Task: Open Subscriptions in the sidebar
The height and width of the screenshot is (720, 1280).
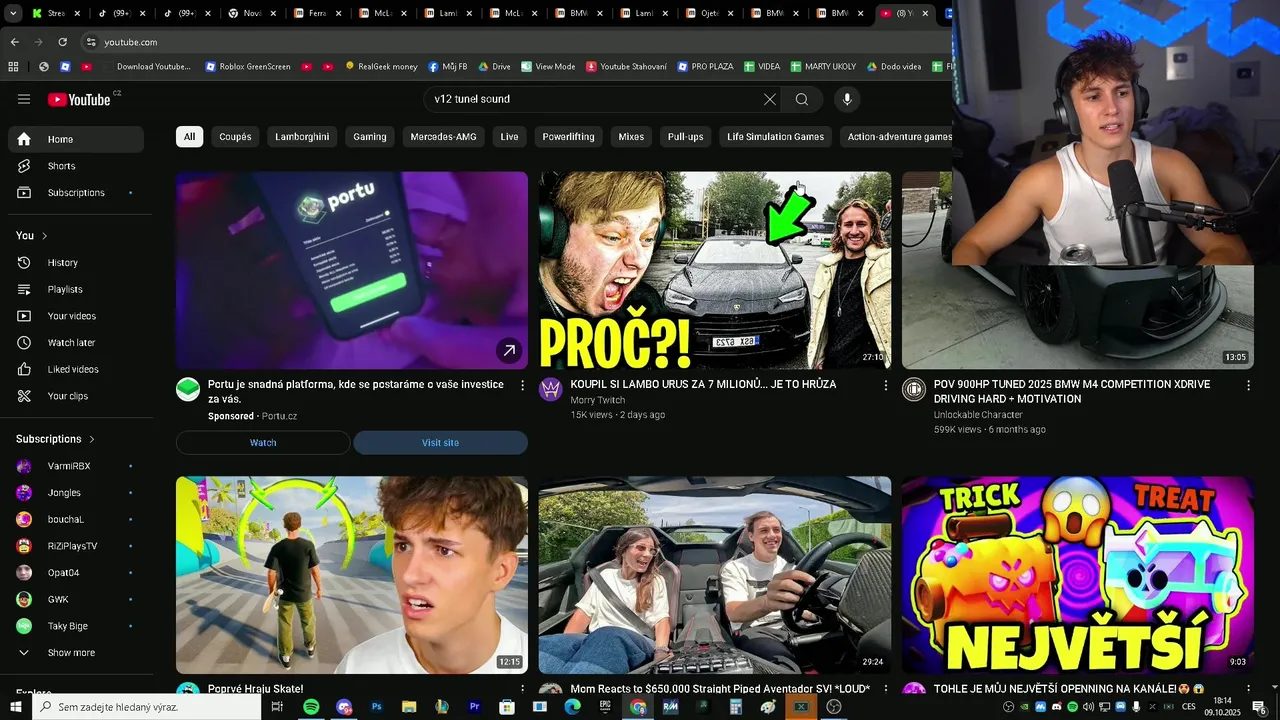Action: (76, 193)
